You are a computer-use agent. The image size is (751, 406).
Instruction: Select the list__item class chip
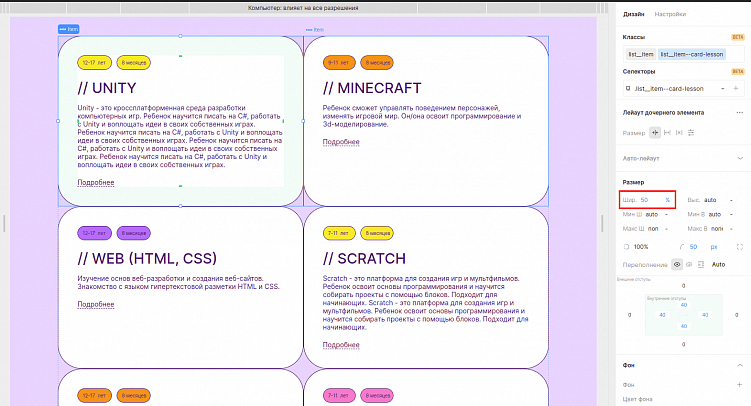(641, 55)
